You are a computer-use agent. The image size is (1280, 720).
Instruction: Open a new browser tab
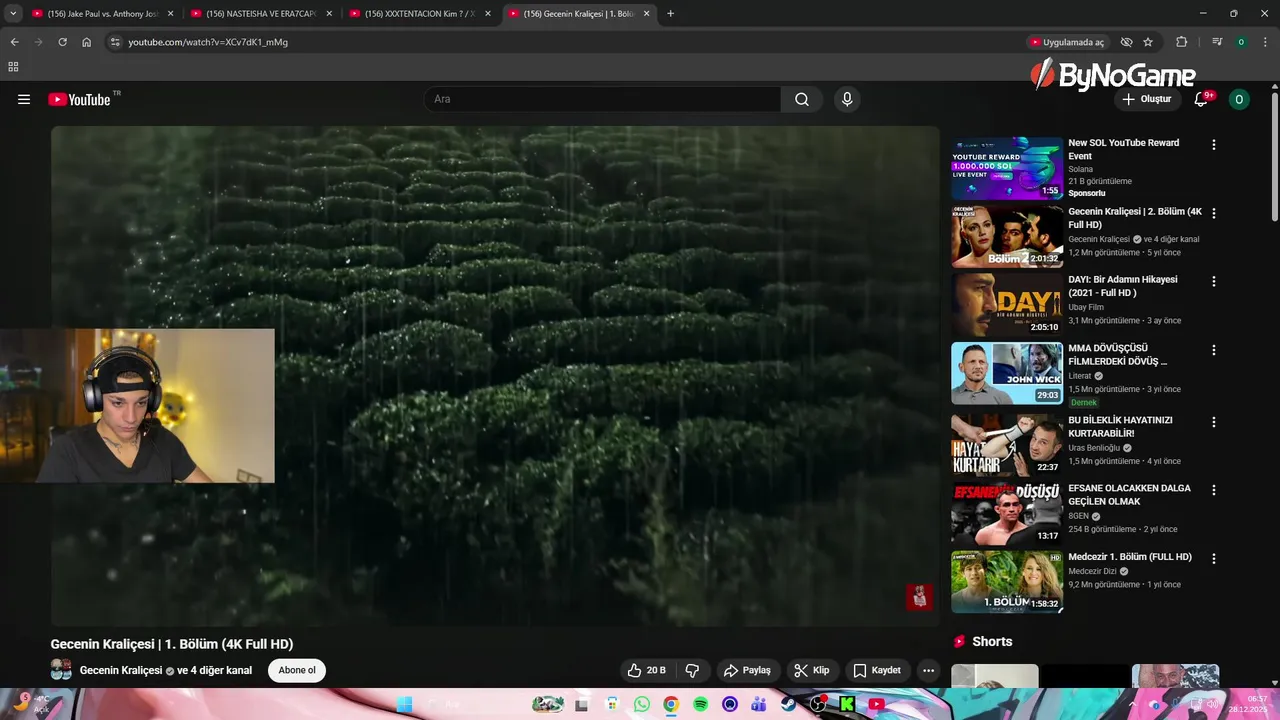coord(670,14)
